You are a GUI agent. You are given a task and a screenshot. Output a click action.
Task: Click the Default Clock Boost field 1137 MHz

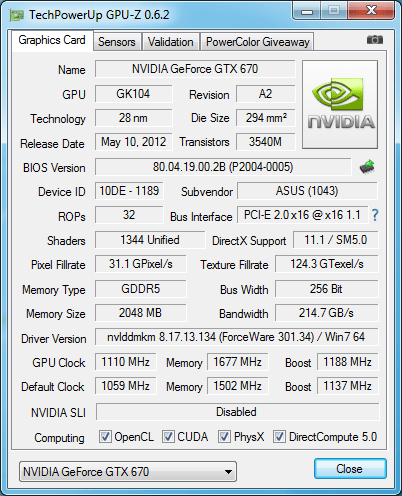coord(347,386)
